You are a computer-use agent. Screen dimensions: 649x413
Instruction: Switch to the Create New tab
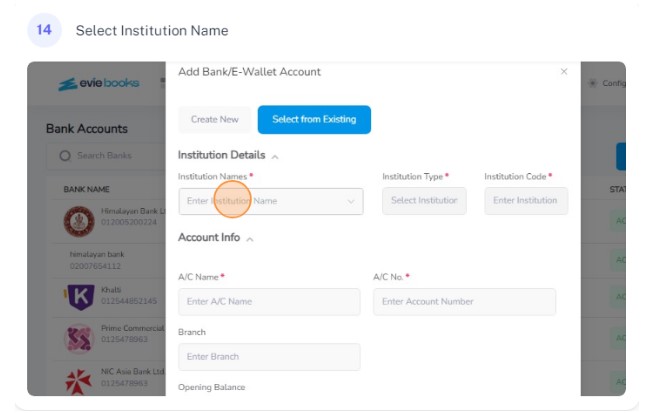214,120
